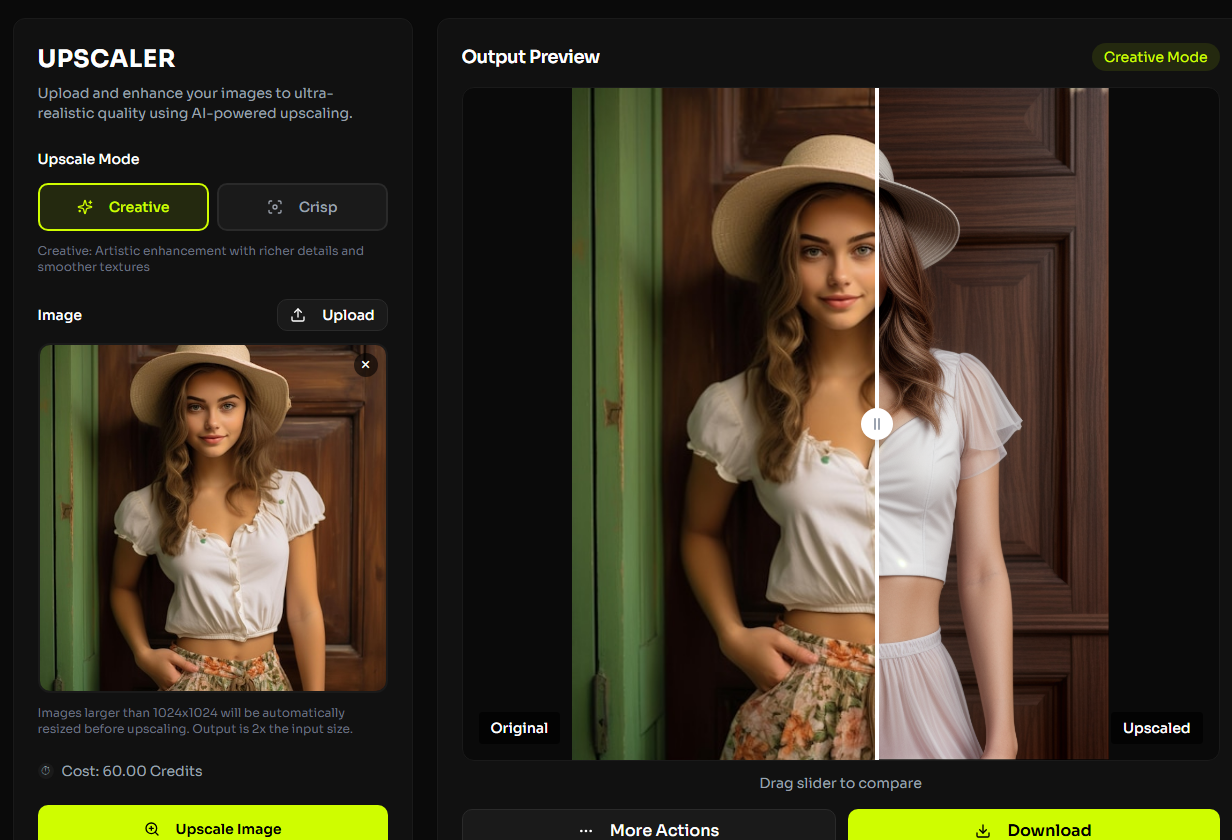Remove the uploaded image with the X icon
Viewport: 1232px width, 840px height.
pos(366,365)
